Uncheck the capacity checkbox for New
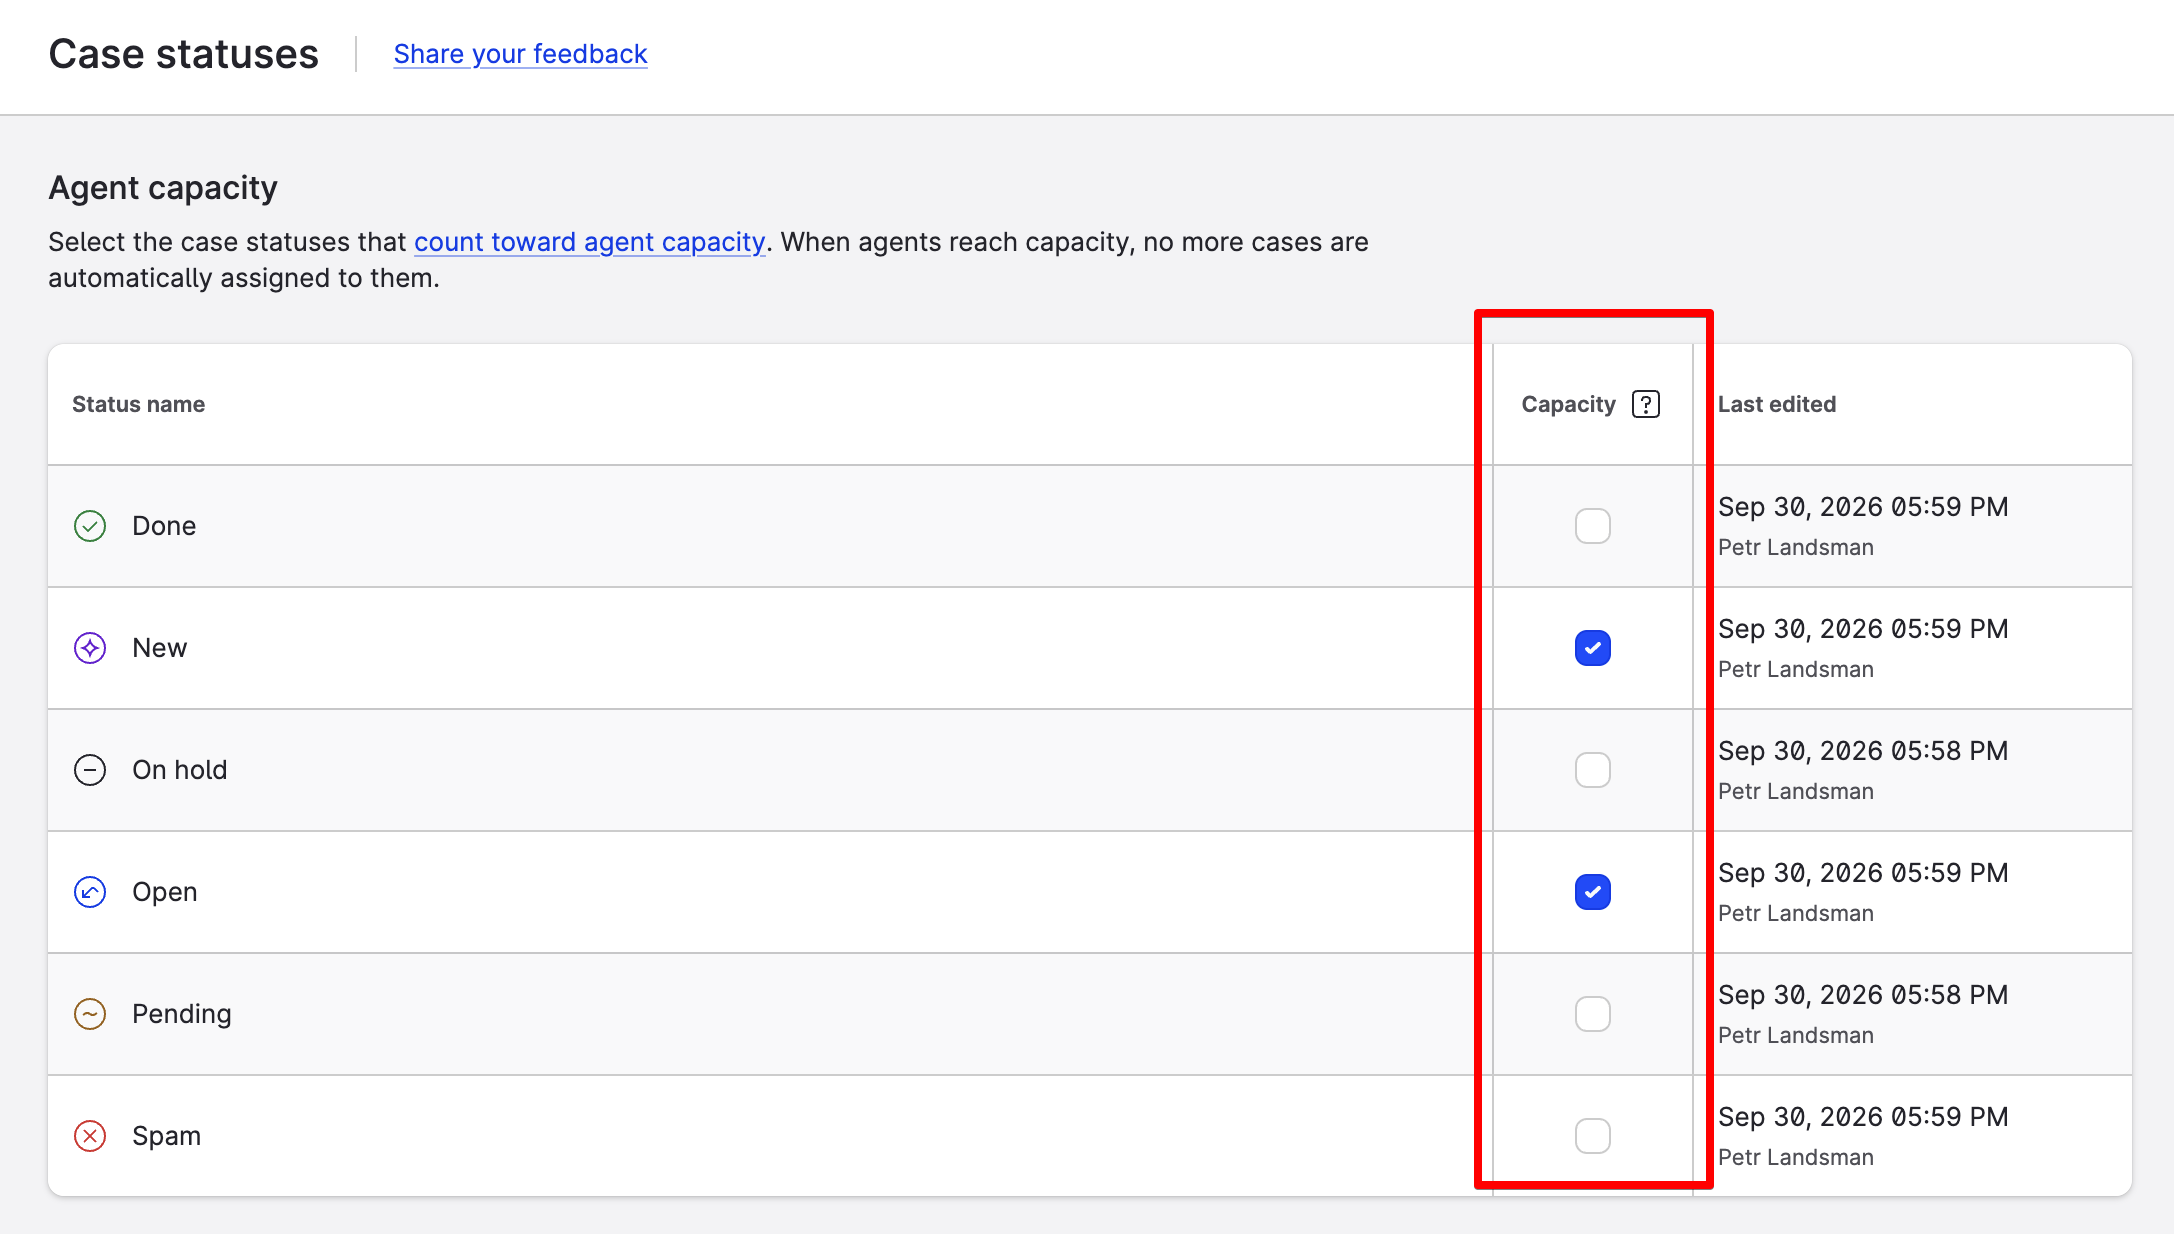The image size is (2174, 1234). pyautogui.click(x=1593, y=648)
